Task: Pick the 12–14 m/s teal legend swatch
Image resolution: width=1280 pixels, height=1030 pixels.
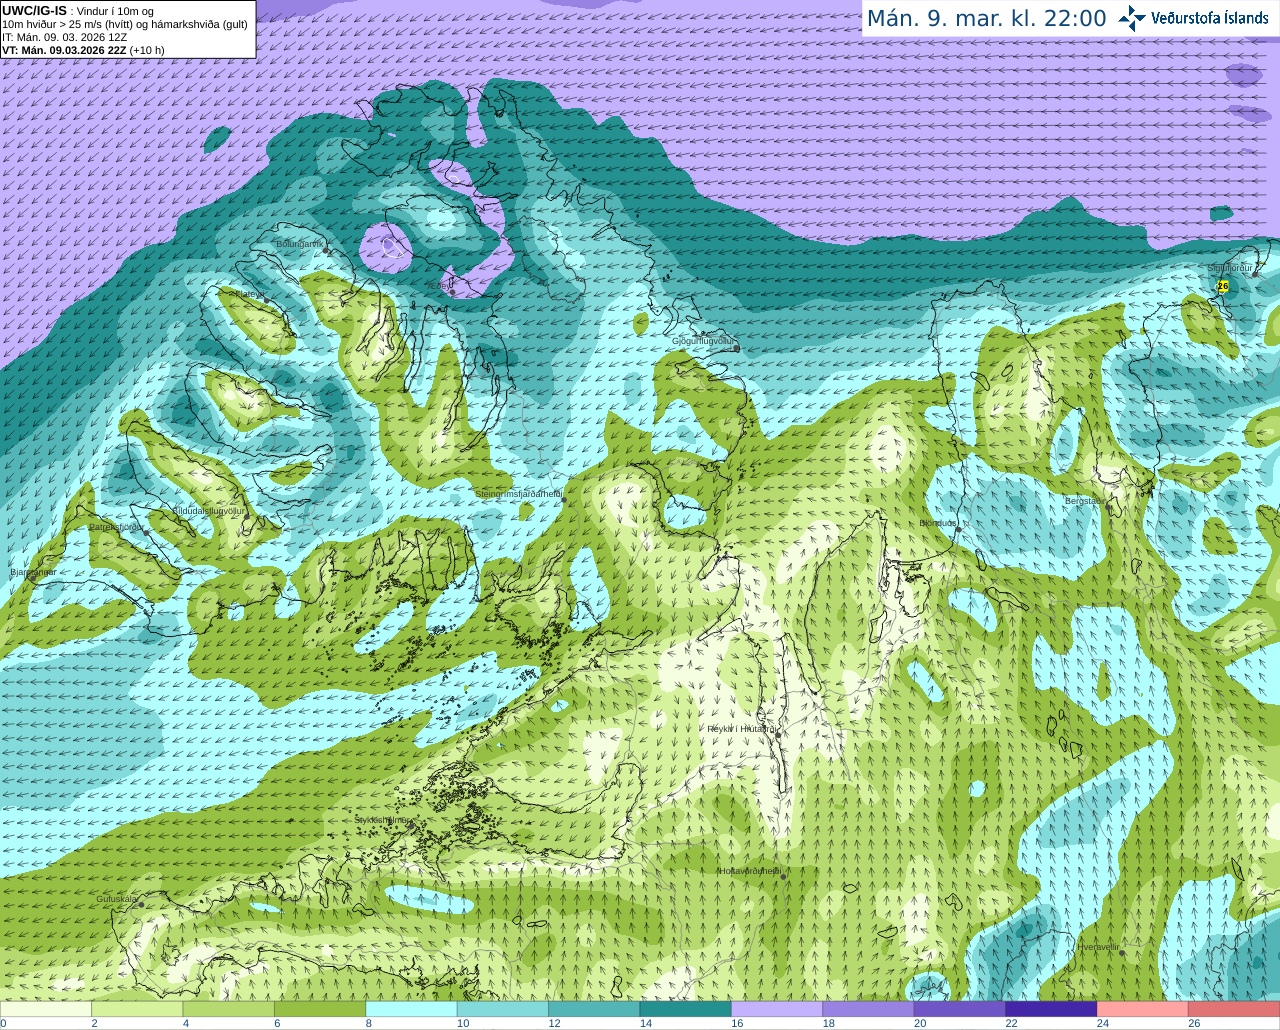Action: tap(594, 1009)
